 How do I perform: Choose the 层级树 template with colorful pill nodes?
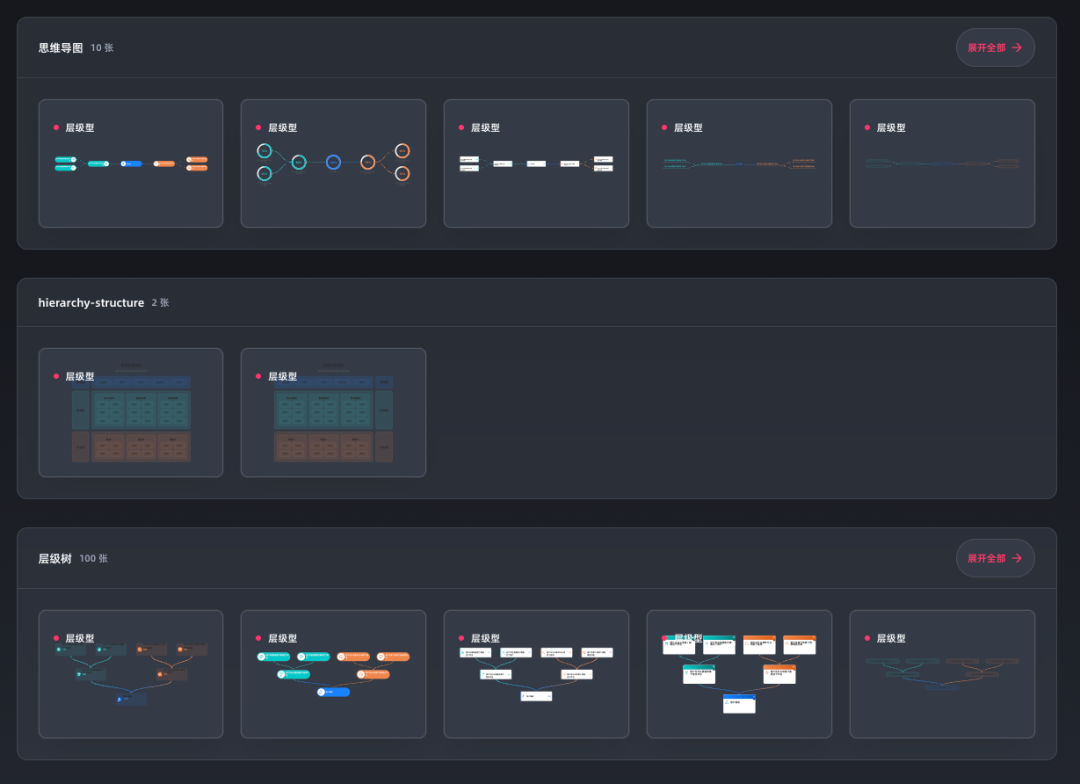point(333,675)
